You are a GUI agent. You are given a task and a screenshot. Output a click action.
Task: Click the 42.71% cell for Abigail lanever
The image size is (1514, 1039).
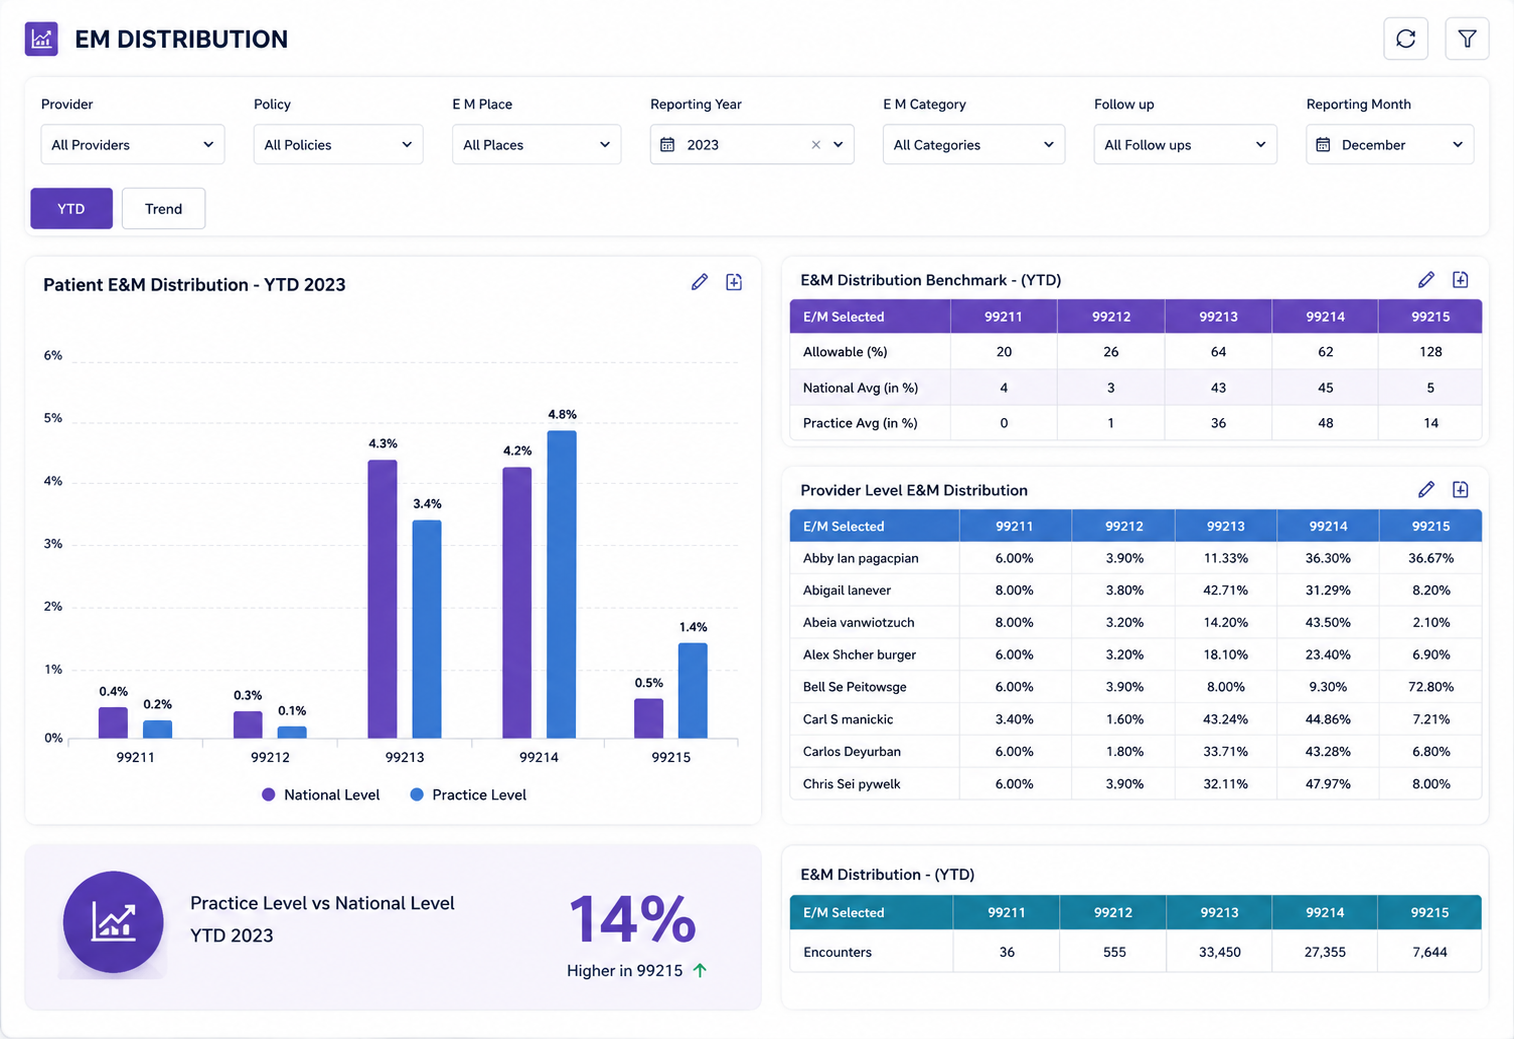coord(1225,590)
